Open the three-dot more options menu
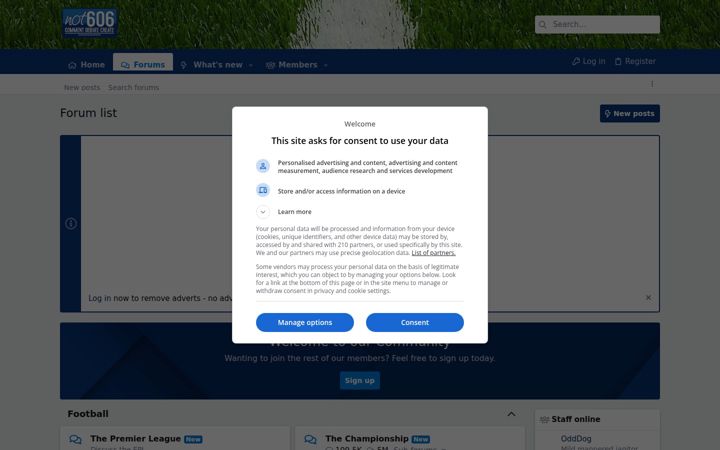Image resolution: width=720 pixels, height=450 pixels. (x=652, y=84)
